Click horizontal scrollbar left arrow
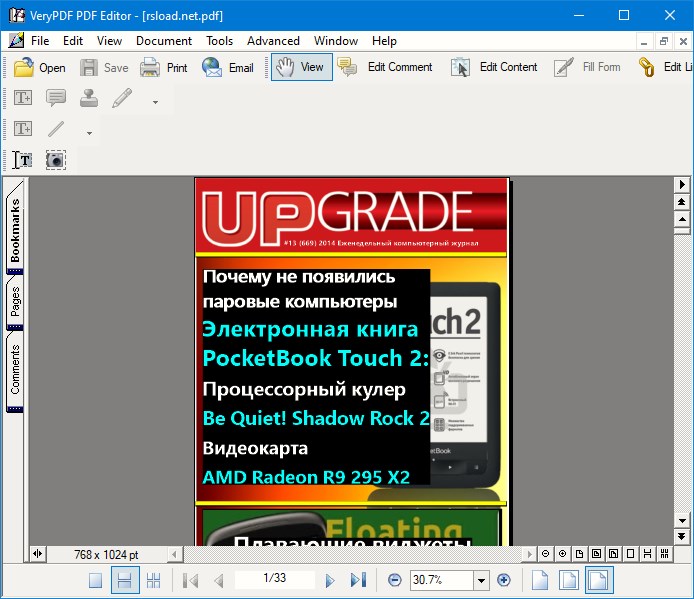Image resolution: width=694 pixels, height=599 pixels. tap(174, 554)
